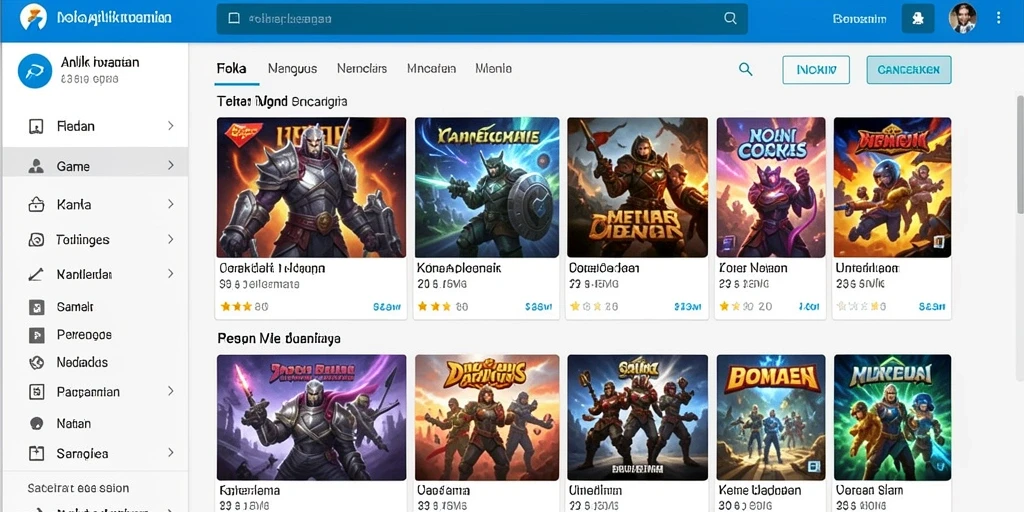The height and width of the screenshot is (512, 1024).
Task: Switch to the Menie tab
Action: point(494,69)
